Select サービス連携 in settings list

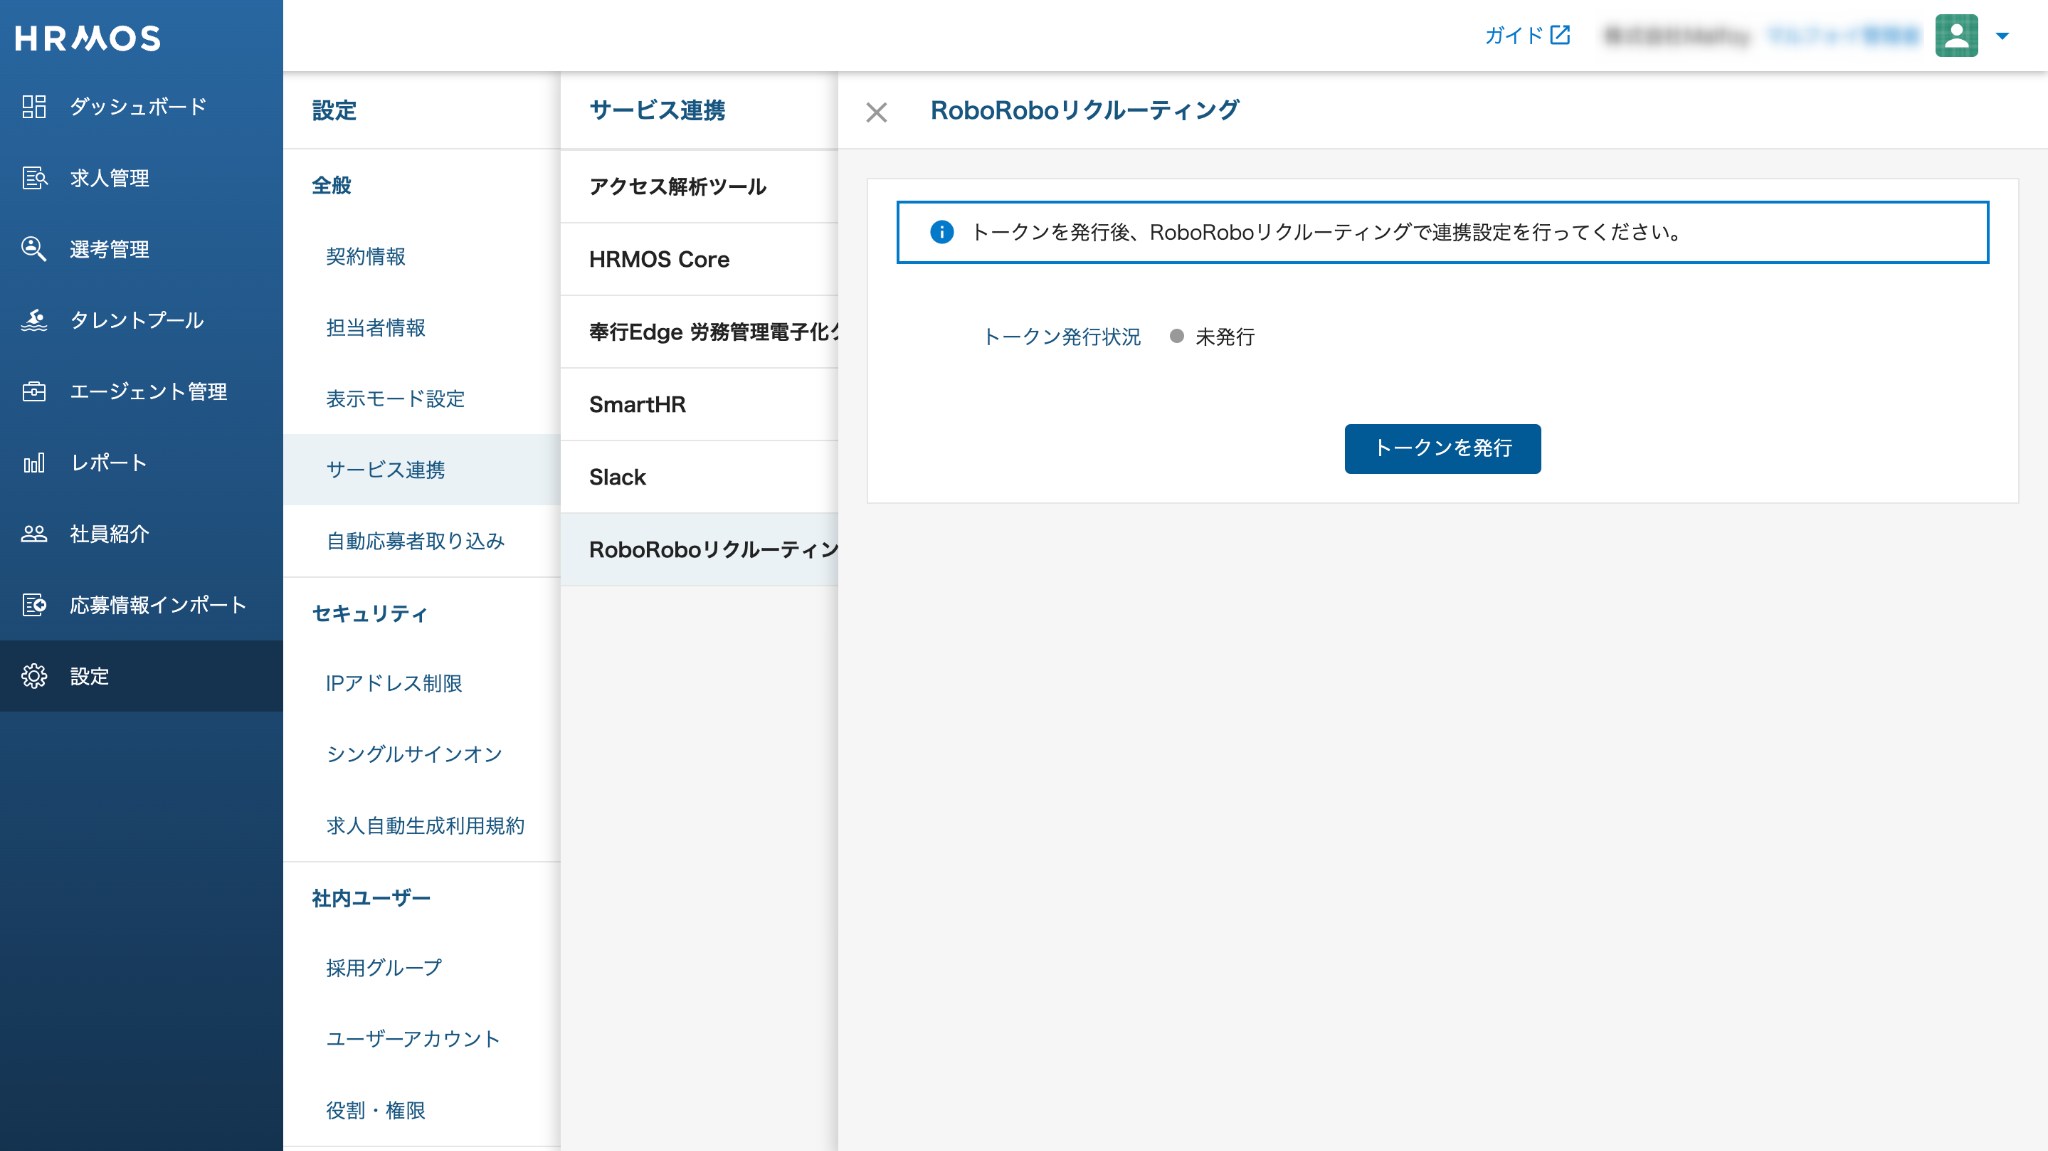tap(421, 469)
